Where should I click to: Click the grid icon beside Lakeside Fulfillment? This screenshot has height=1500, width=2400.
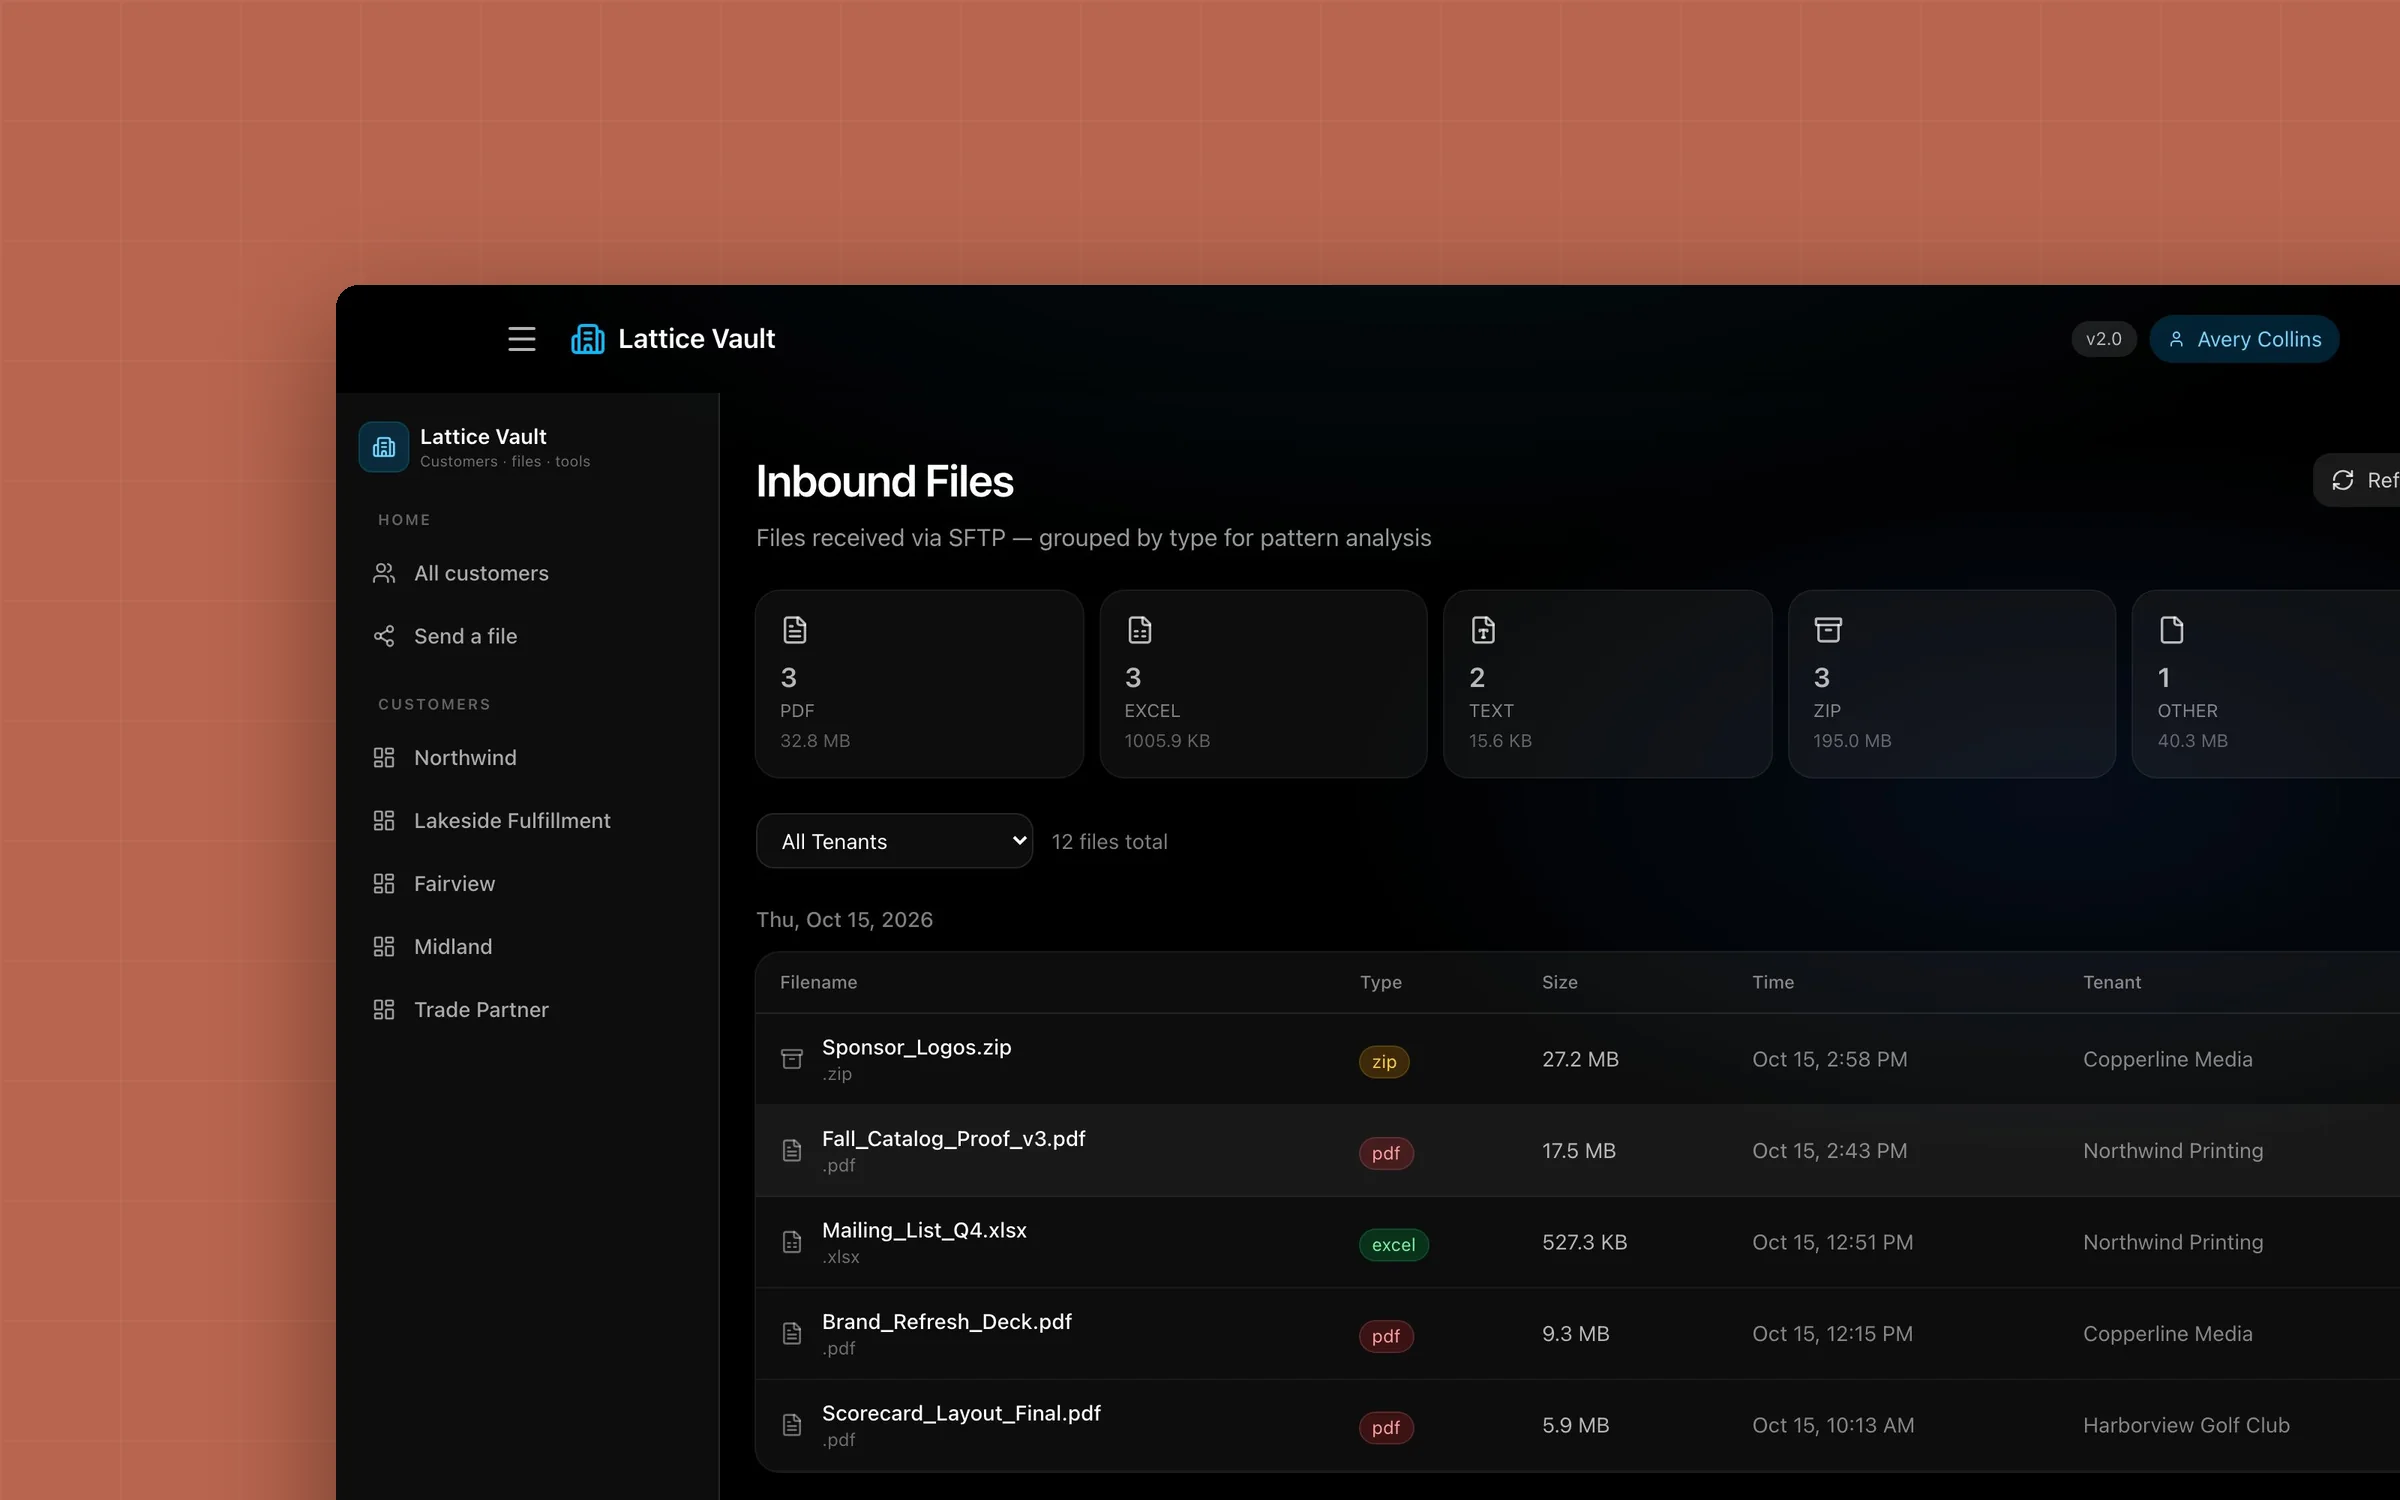(x=384, y=821)
